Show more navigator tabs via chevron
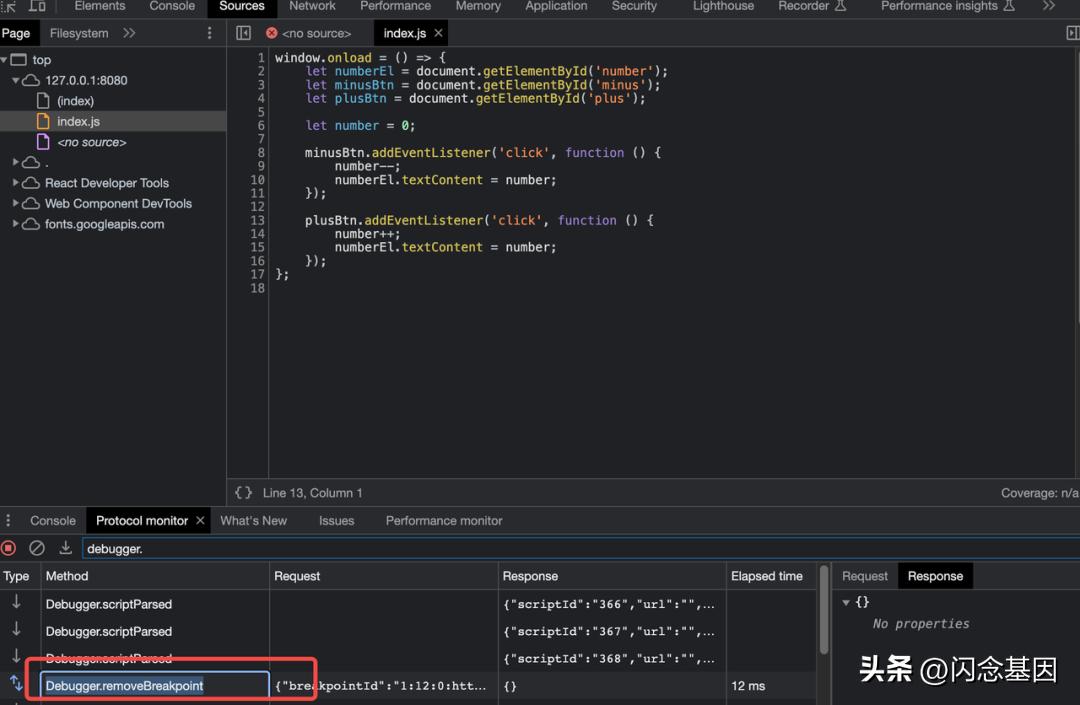This screenshot has width=1080, height=705. (129, 33)
